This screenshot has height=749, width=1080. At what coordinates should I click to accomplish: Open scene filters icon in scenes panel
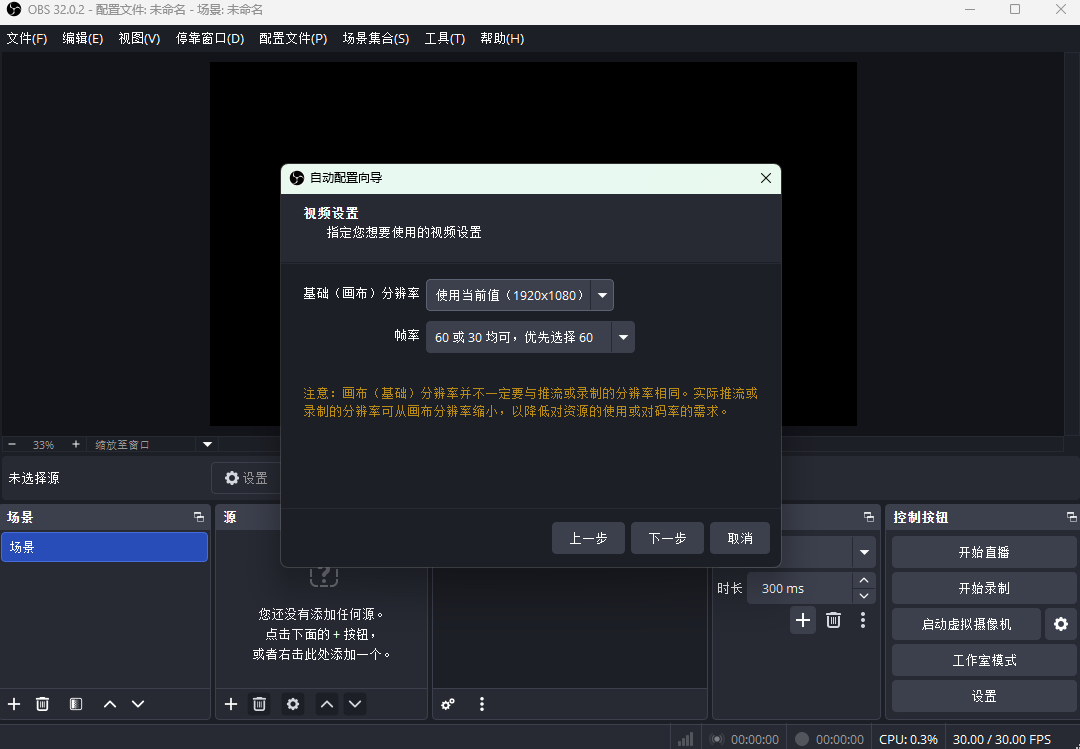[75, 704]
